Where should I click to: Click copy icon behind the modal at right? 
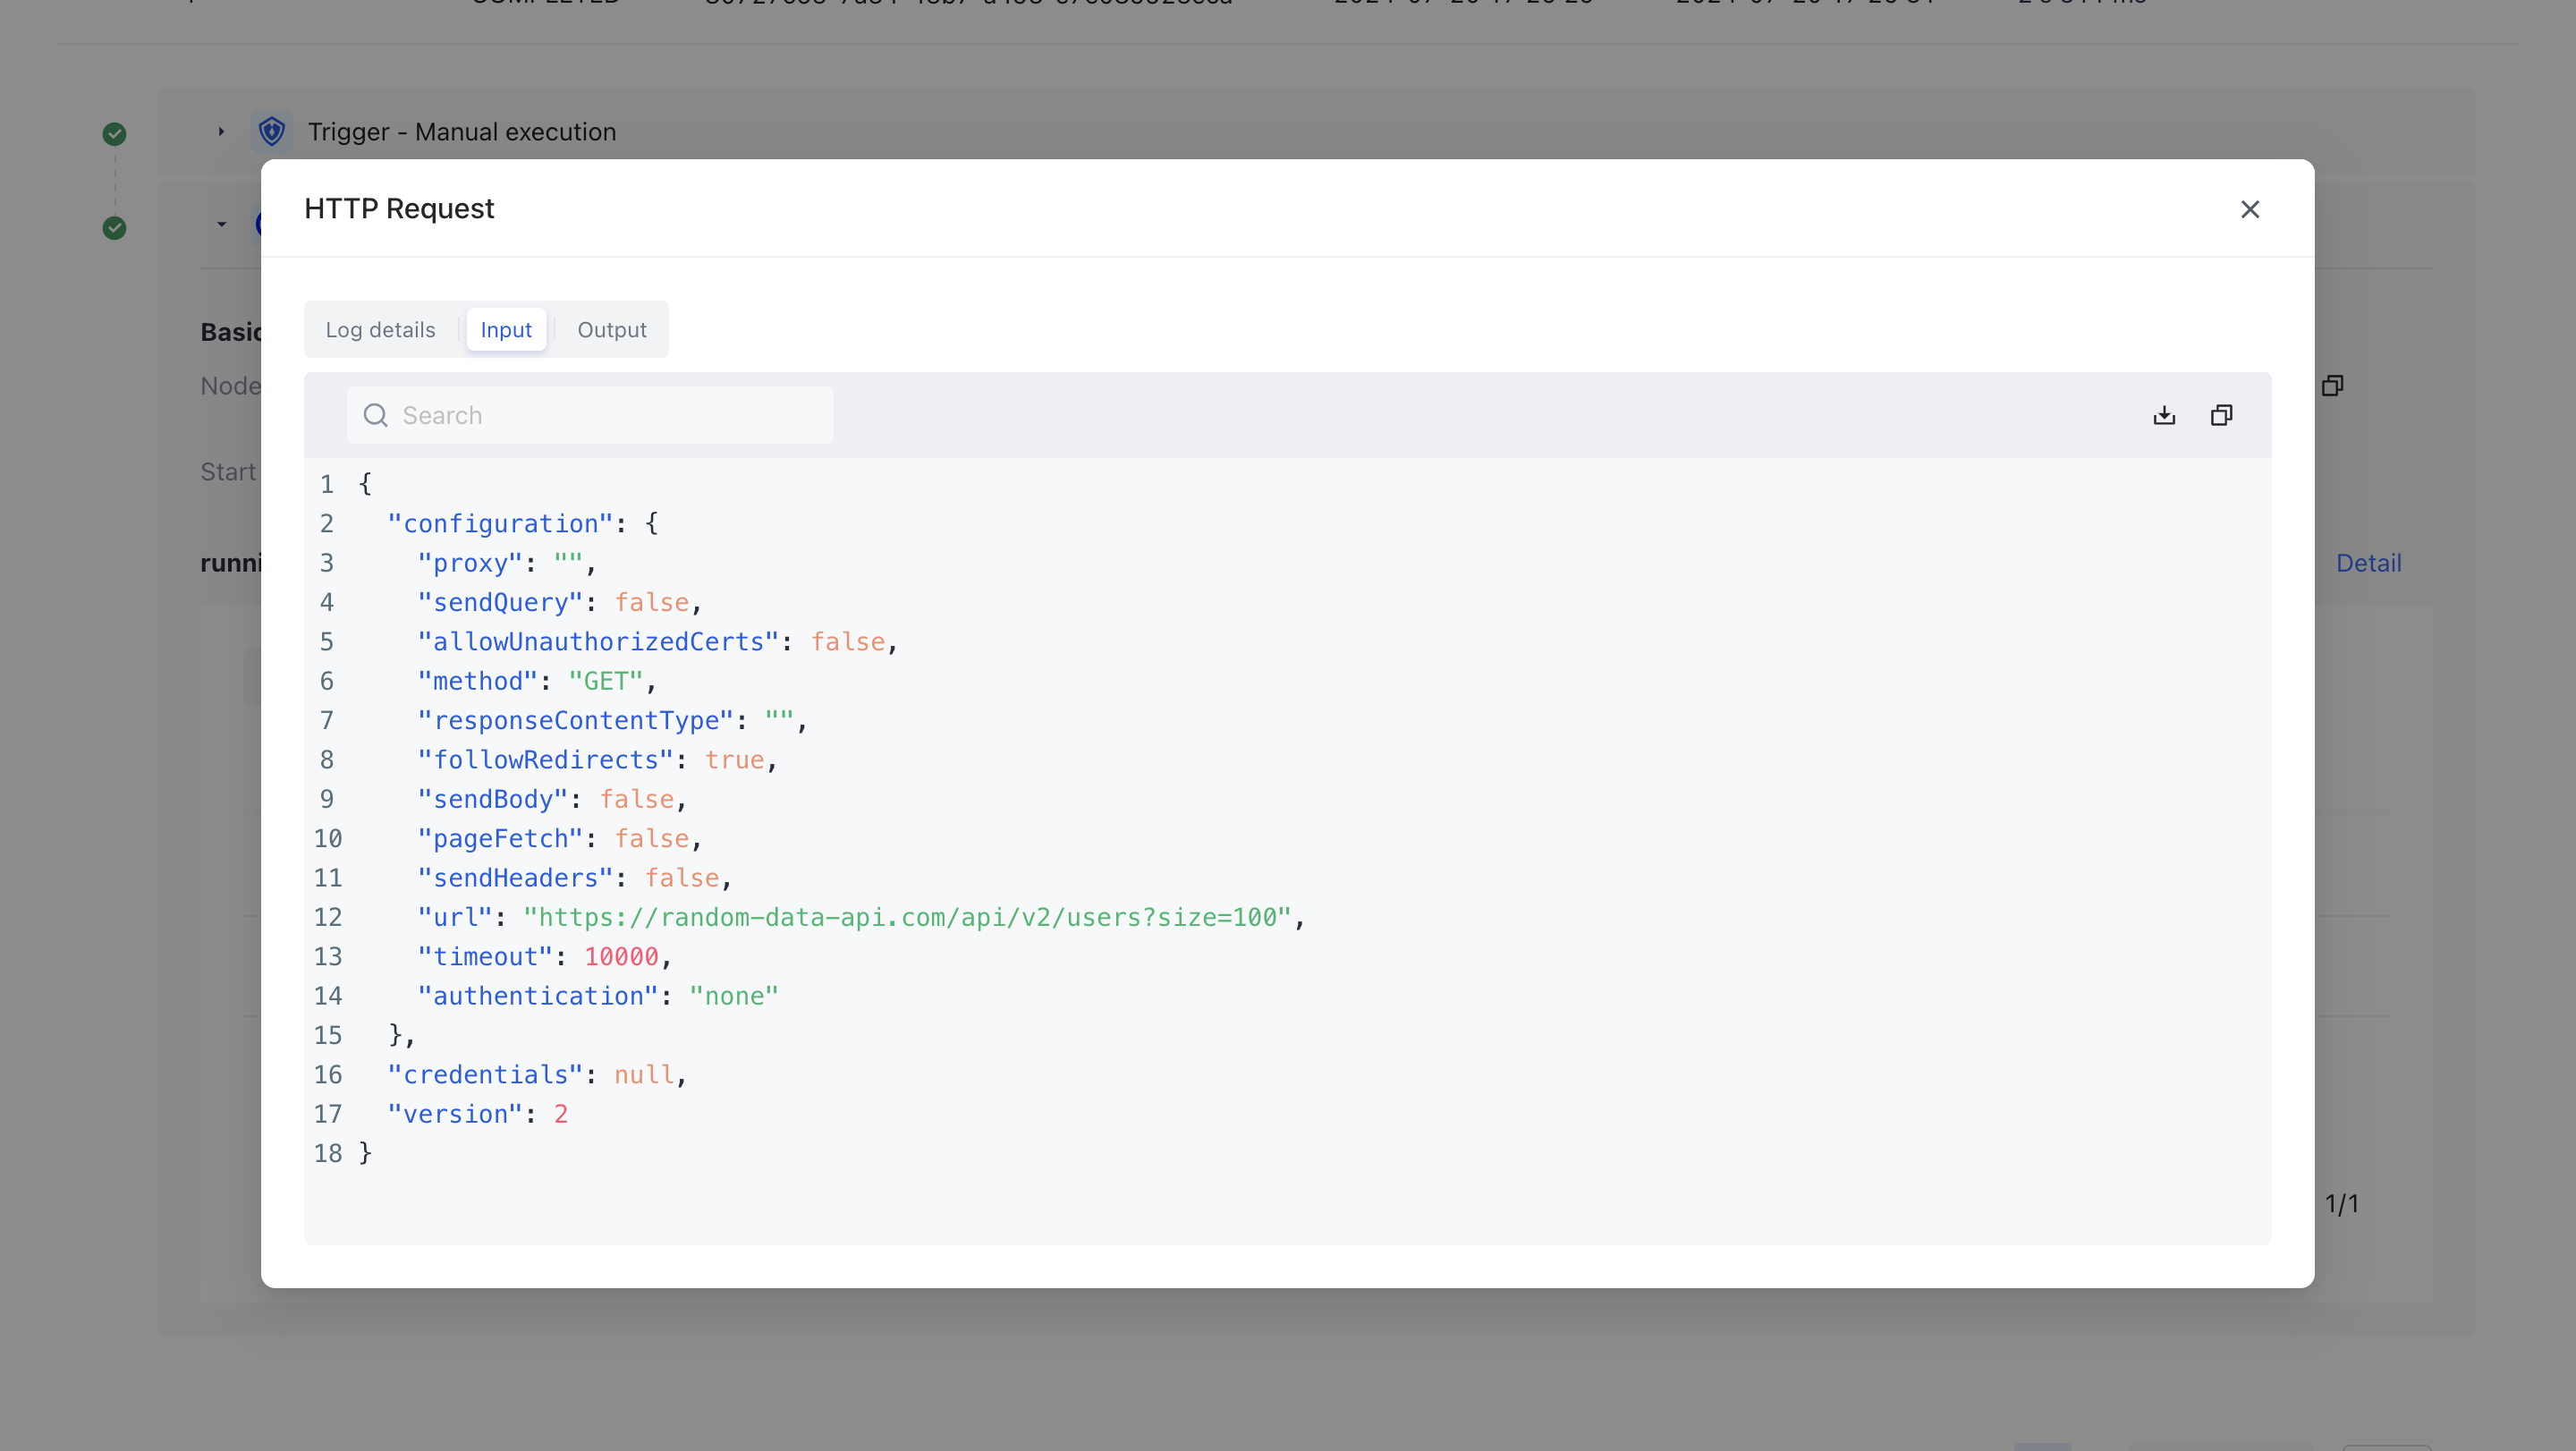[2332, 386]
